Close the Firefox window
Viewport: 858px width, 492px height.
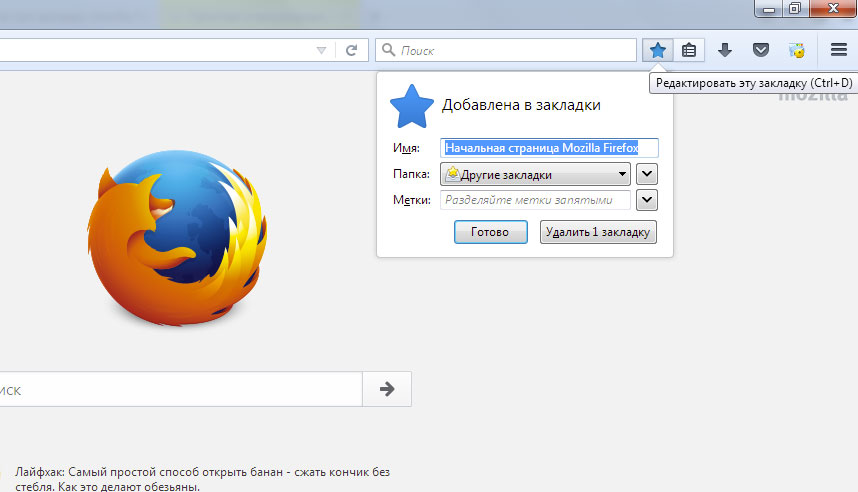click(x=833, y=8)
